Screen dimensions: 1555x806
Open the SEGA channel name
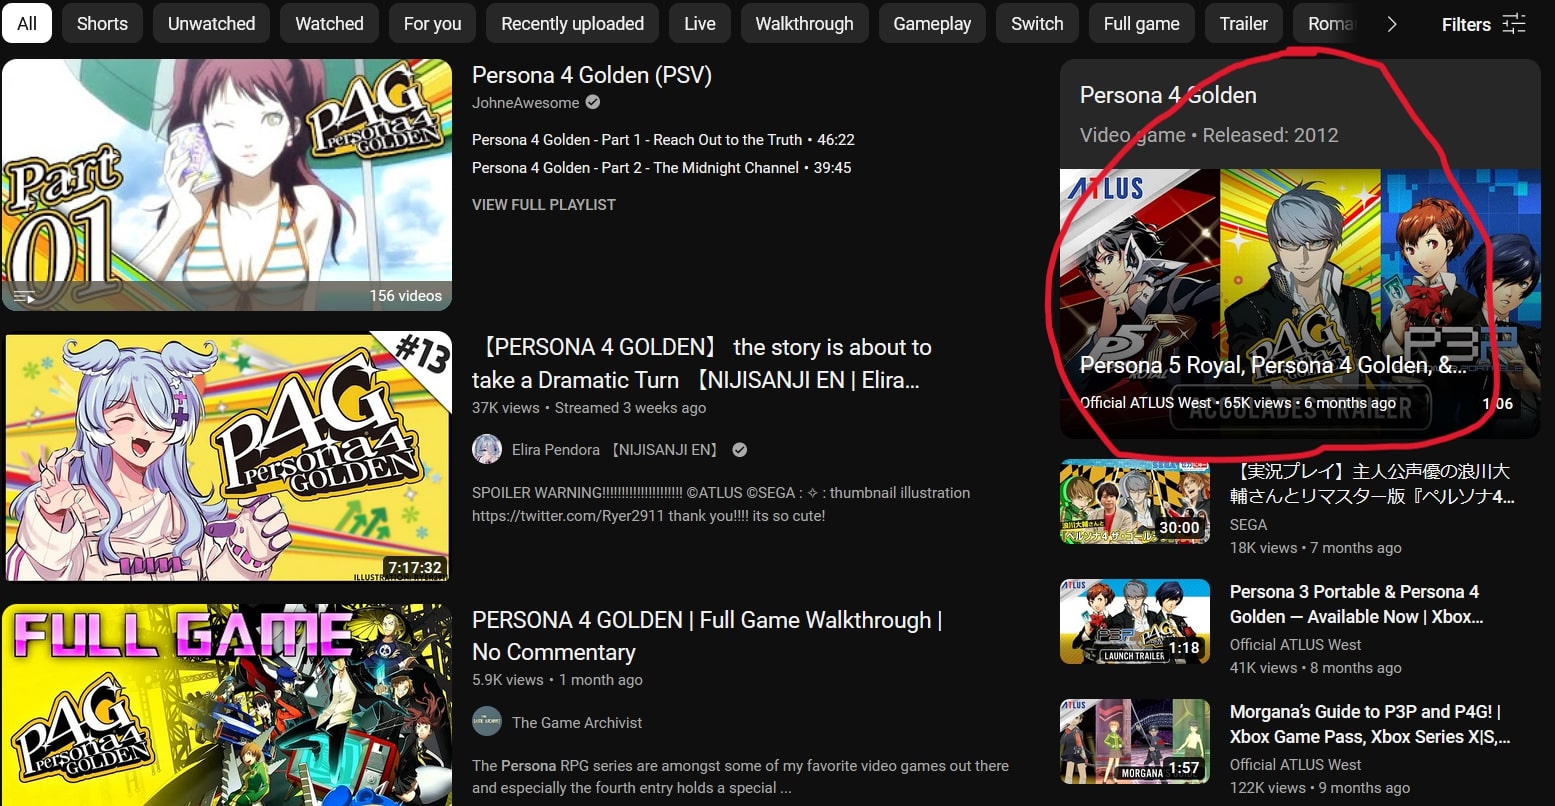click(x=1248, y=524)
